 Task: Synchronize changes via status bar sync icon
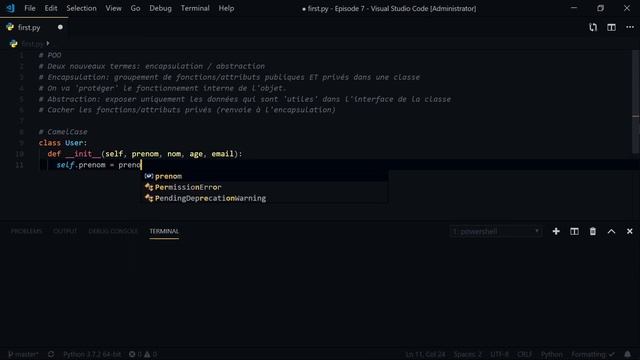click(x=51, y=354)
